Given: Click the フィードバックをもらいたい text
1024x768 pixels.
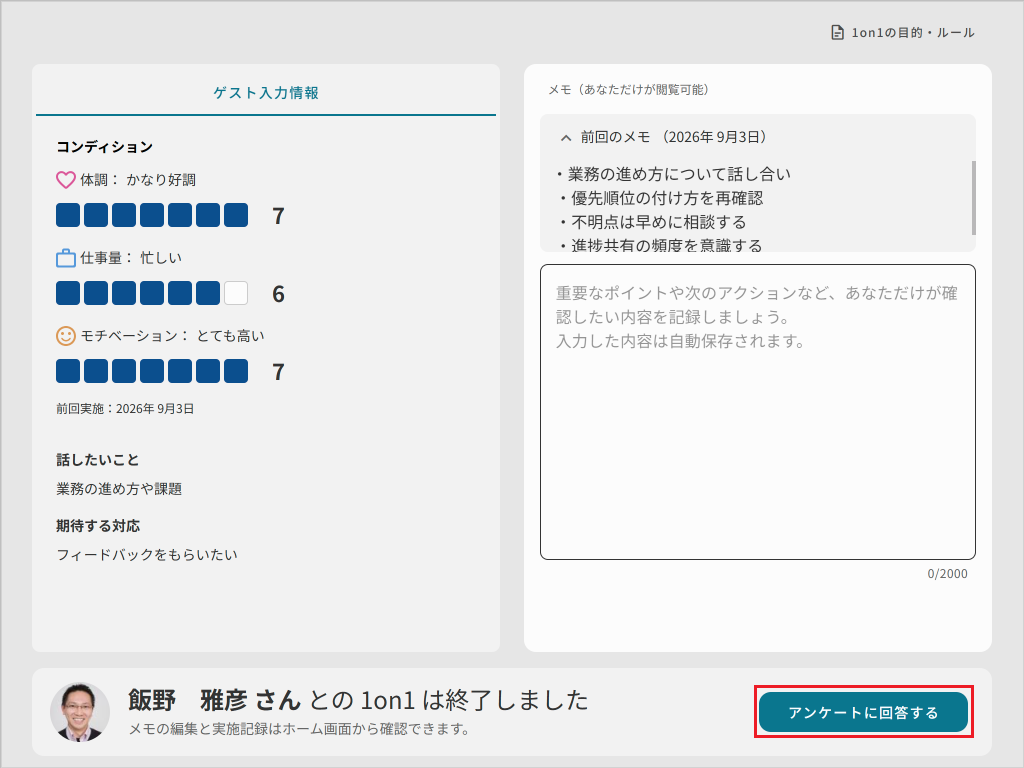Looking at the screenshot, I should pyautogui.click(x=147, y=554).
